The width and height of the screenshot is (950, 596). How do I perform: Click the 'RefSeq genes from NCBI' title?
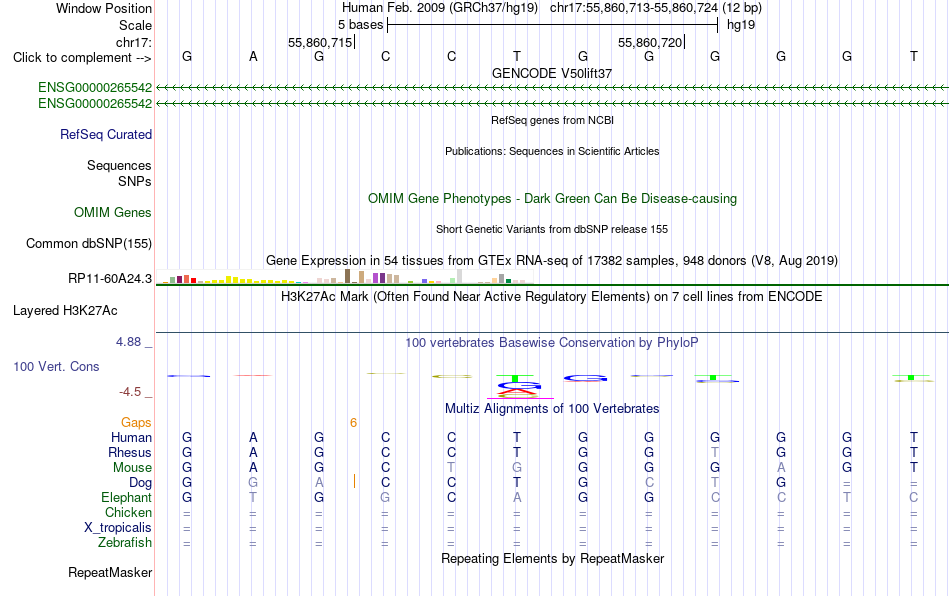tap(553, 121)
